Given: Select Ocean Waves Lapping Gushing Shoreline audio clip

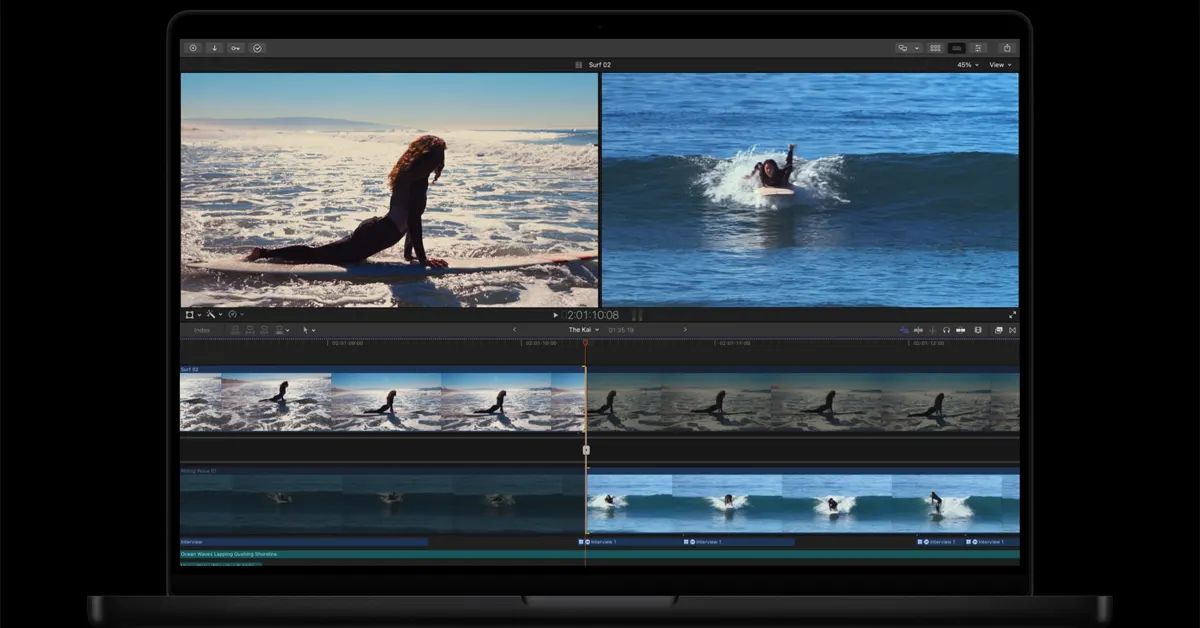Looking at the screenshot, I should tap(600, 554).
